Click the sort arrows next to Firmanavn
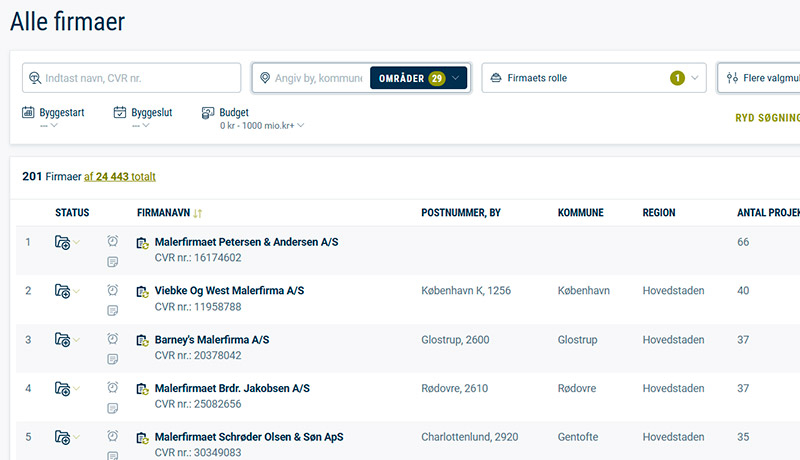The height and width of the screenshot is (460, 800). (x=198, y=213)
